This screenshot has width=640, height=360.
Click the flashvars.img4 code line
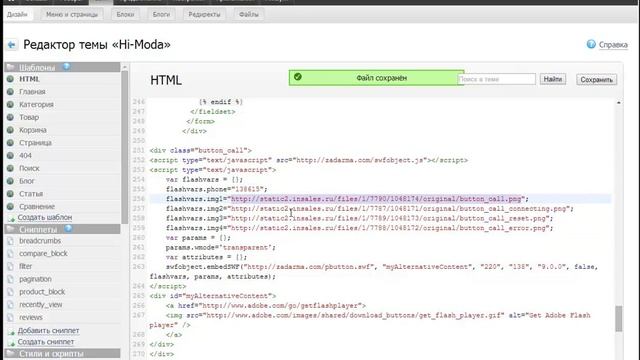click(x=359, y=228)
